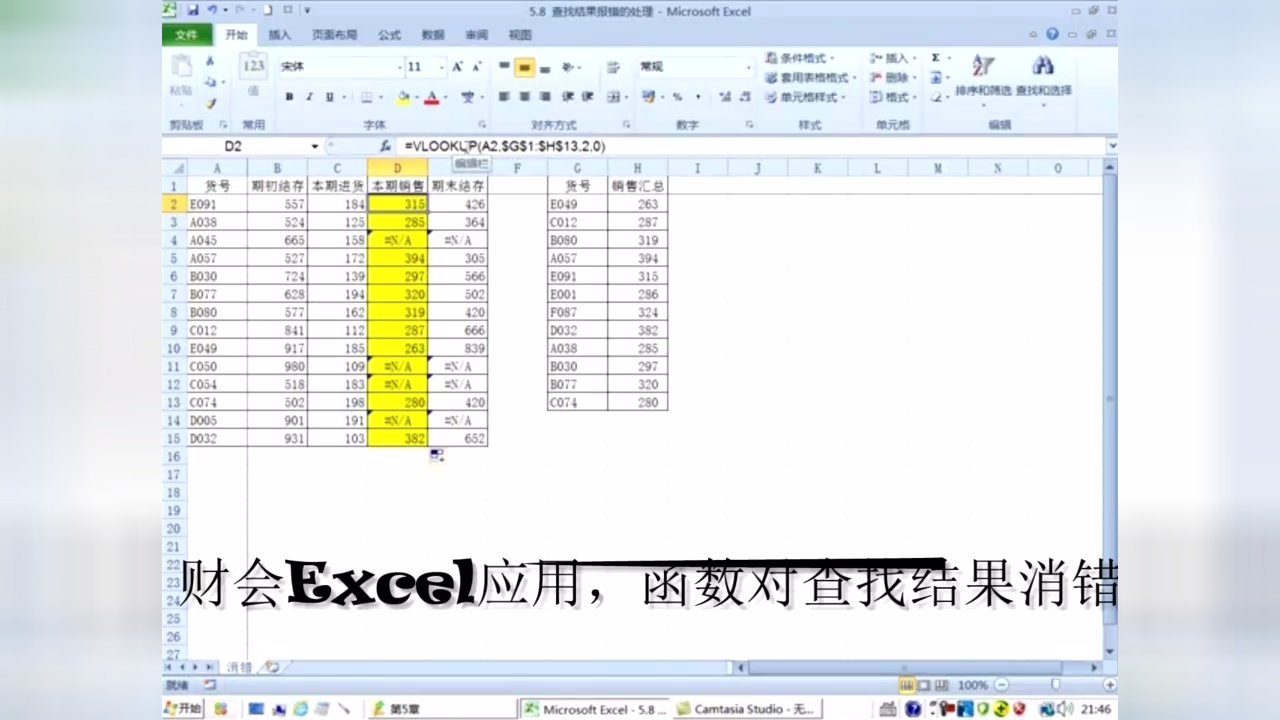
Task: Toggle Bold formatting
Action: click(x=289, y=97)
